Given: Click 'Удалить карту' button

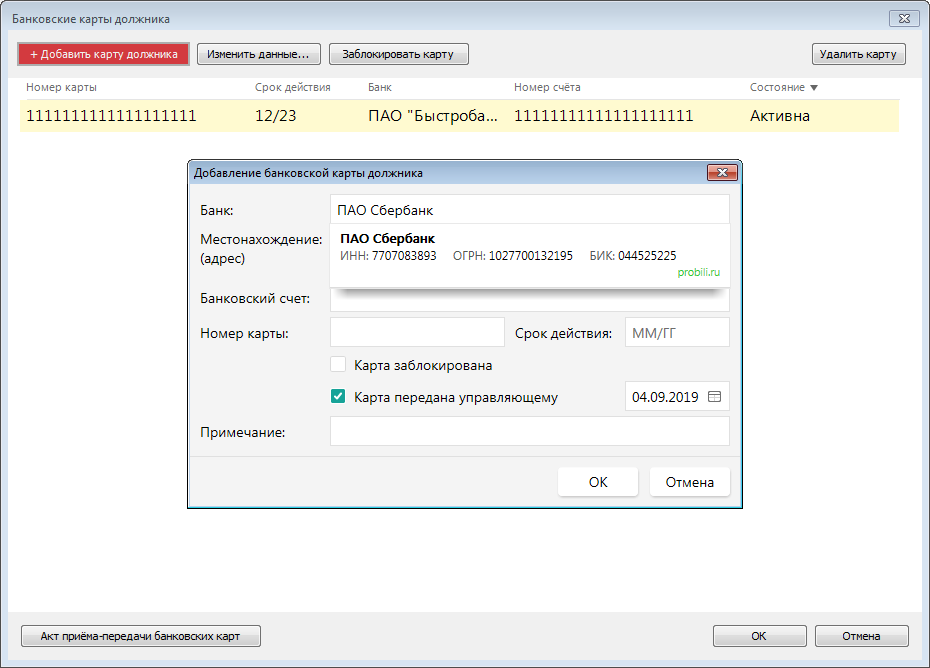Looking at the screenshot, I should click(x=858, y=54).
